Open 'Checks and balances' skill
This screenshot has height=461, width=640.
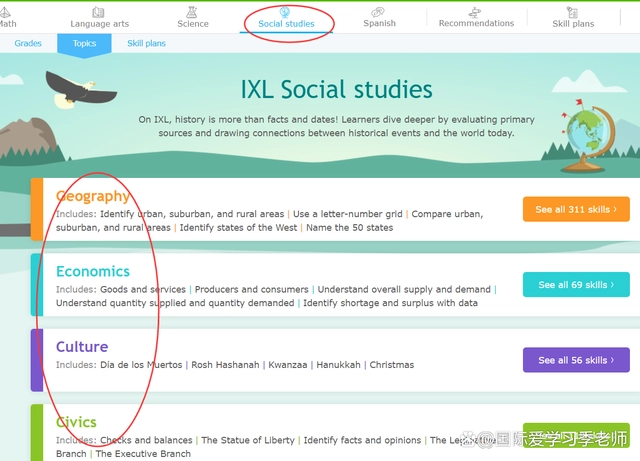point(146,440)
